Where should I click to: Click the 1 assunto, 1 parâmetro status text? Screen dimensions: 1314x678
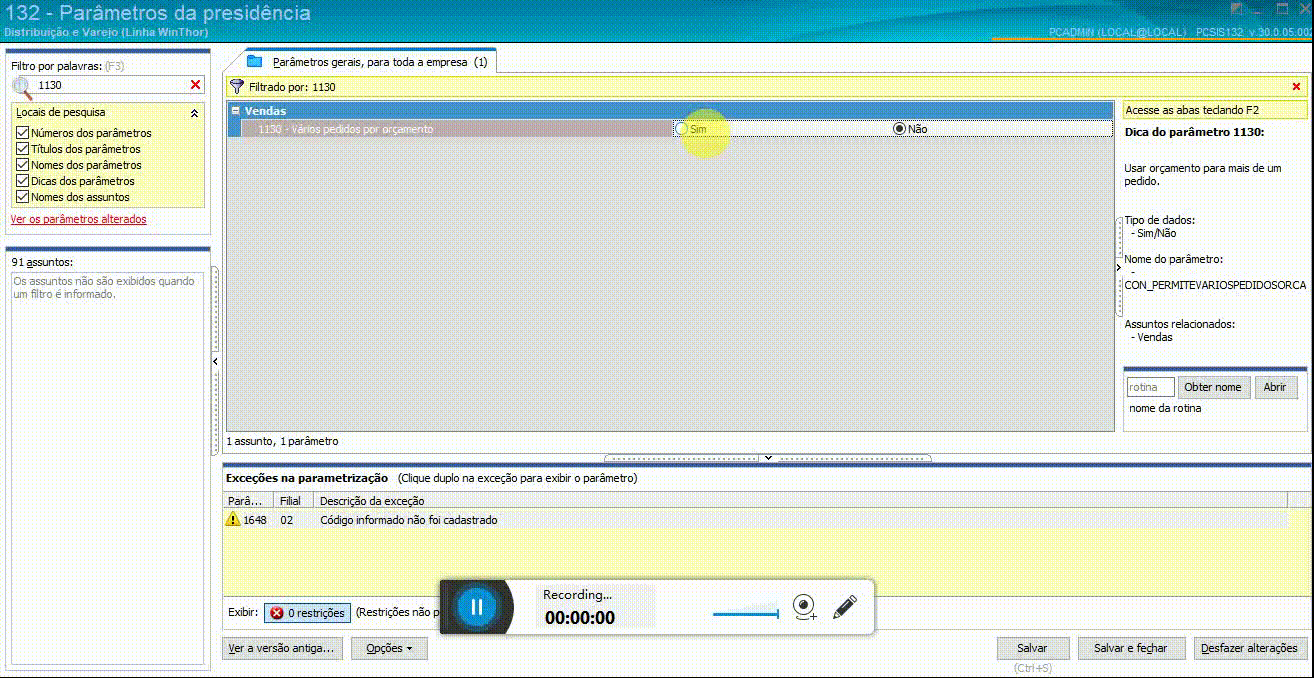pyautogui.click(x=282, y=441)
